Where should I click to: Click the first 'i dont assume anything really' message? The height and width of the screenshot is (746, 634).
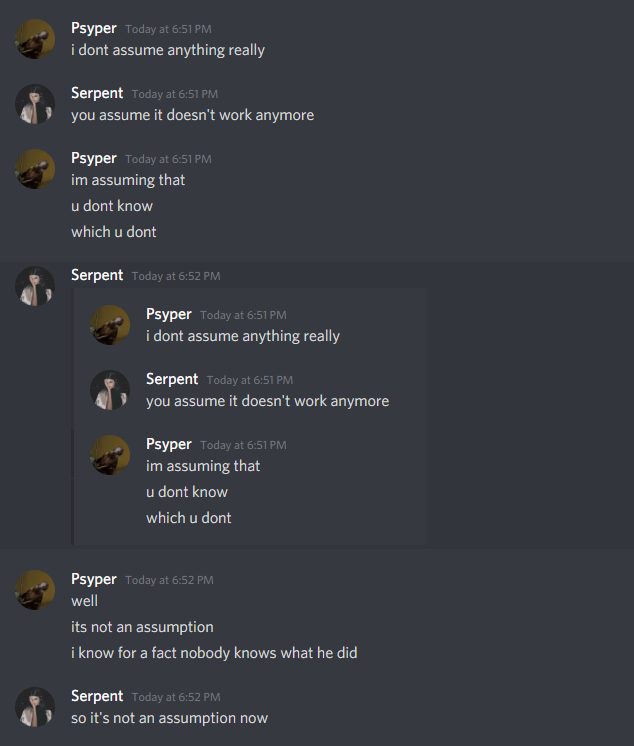pyautogui.click(x=168, y=50)
